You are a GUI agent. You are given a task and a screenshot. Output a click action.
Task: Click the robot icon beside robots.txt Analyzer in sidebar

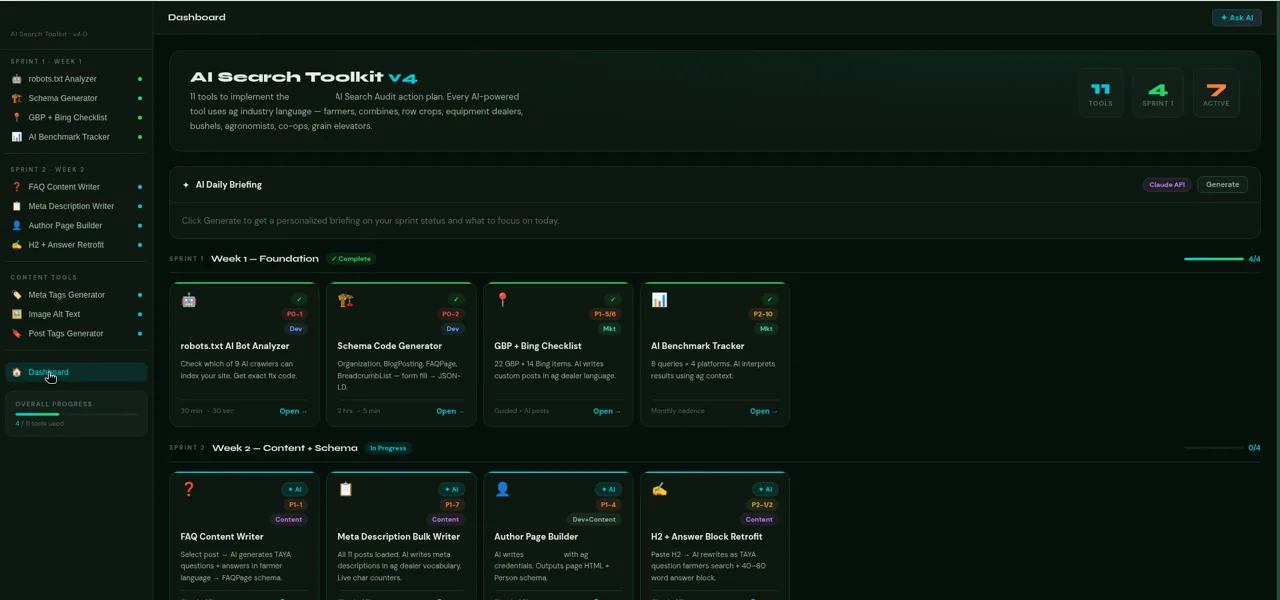coord(16,79)
